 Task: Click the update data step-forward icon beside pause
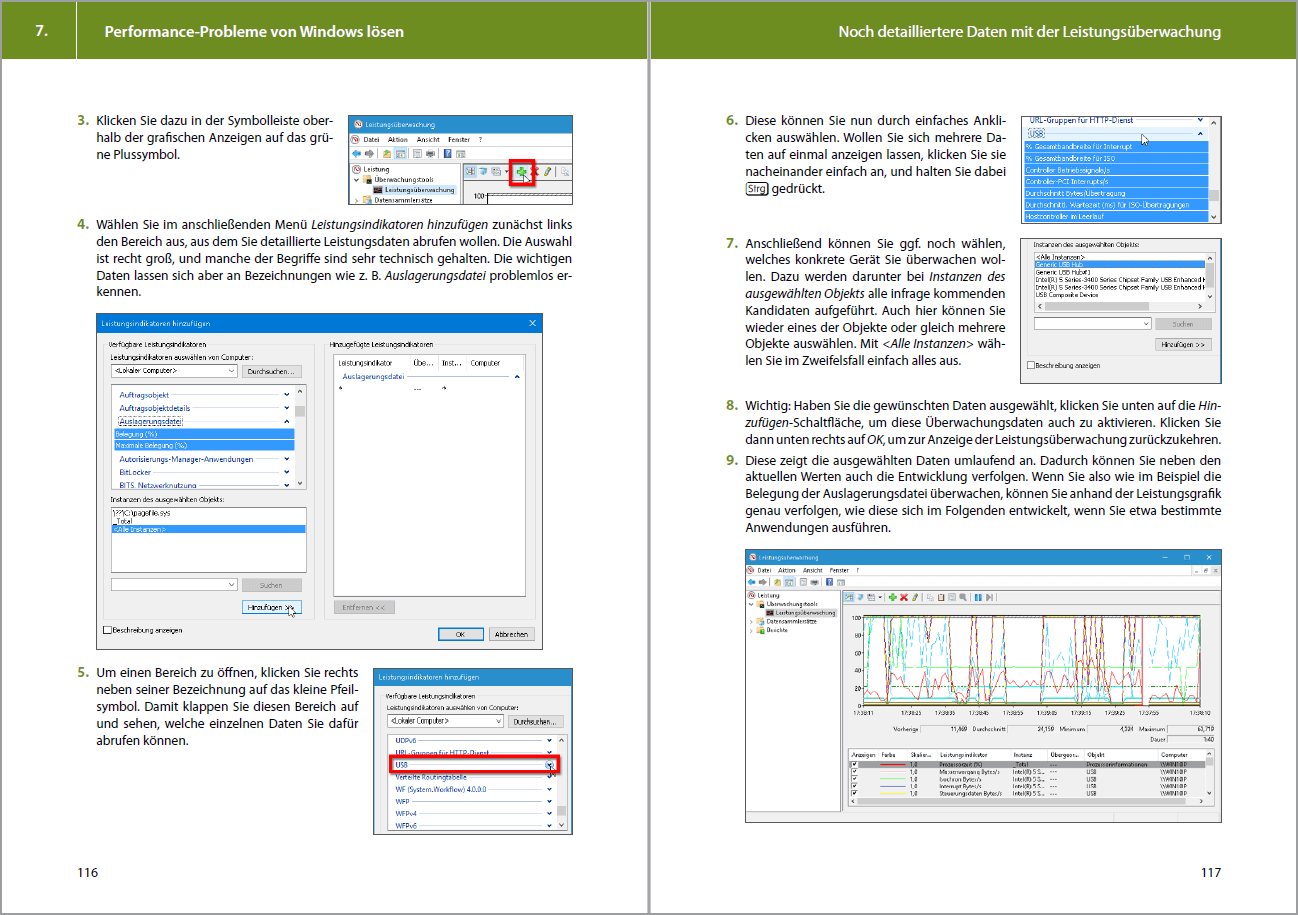point(989,597)
